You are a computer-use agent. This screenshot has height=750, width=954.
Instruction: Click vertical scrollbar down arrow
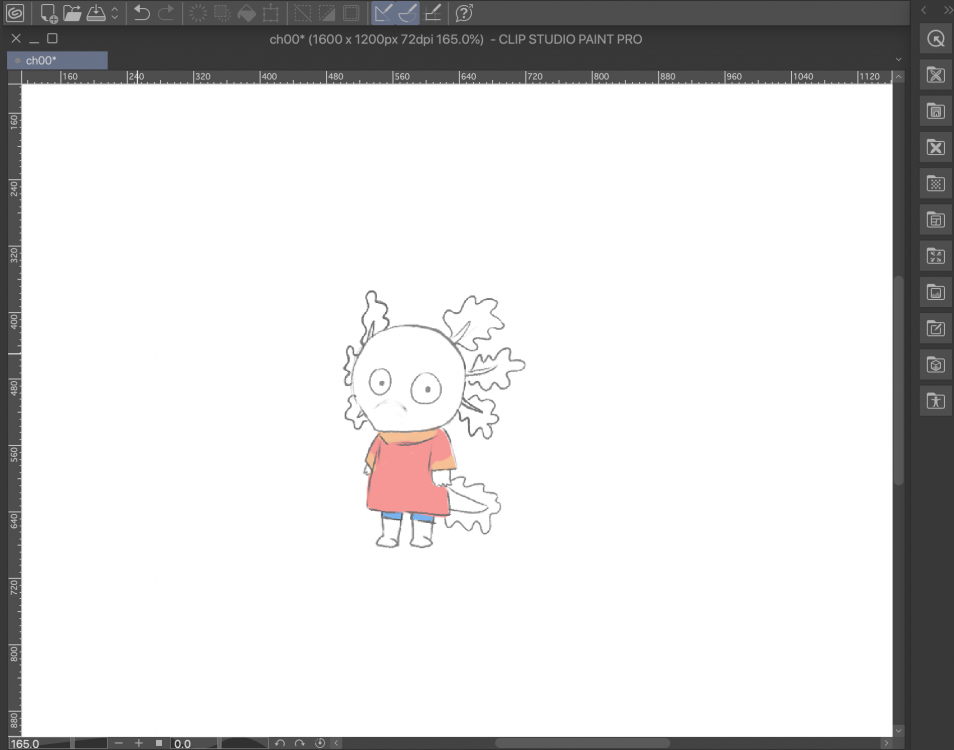[899, 730]
